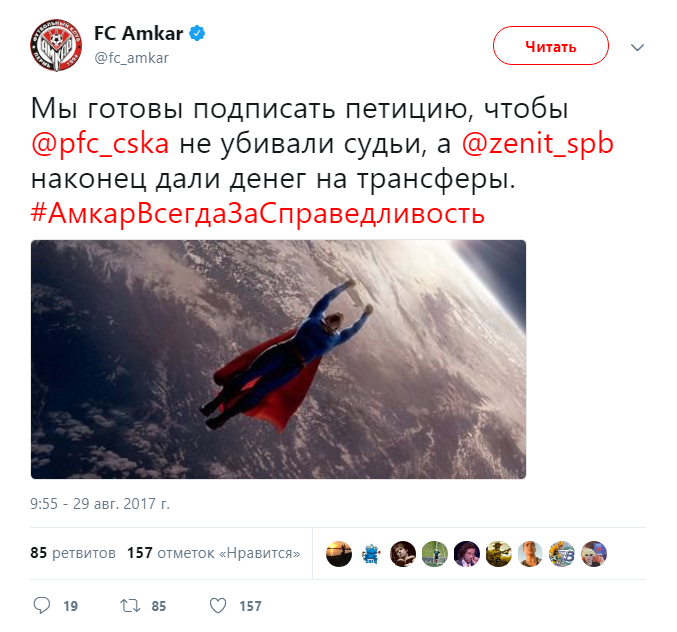The width and height of the screenshot is (677, 632).
Task: Open the @fc_amkar handle
Action: [x=131, y=58]
